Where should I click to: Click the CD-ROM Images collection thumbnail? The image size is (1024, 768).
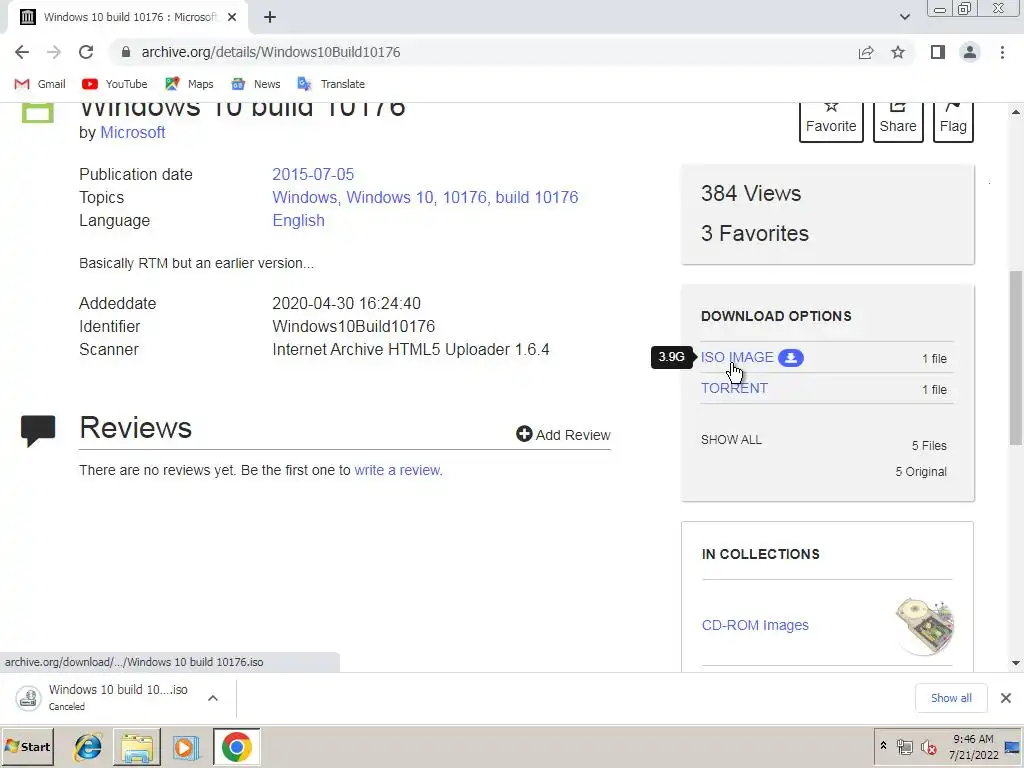[925, 626]
